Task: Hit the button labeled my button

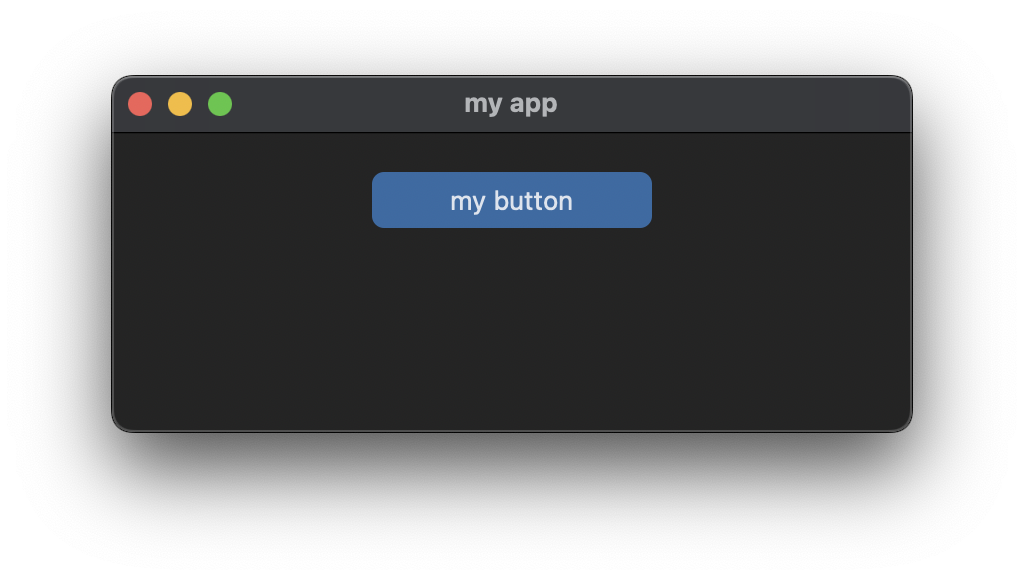Action: (x=511, y=200)
